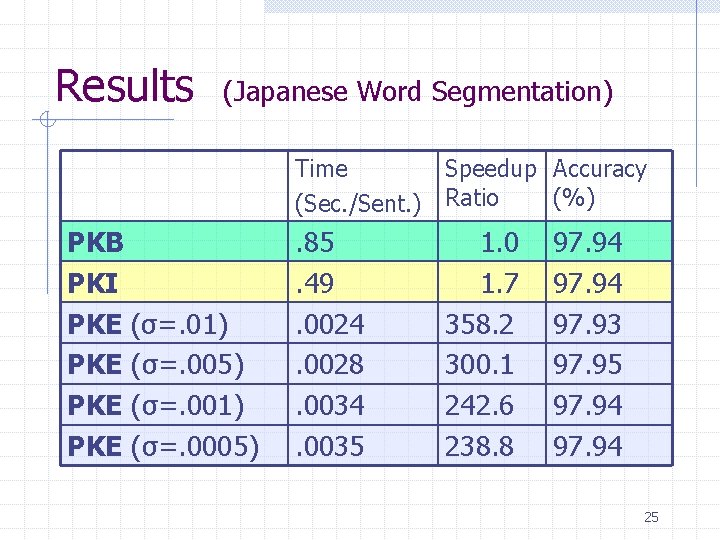Select the 'PKE (σ=.005)' row label
Image resolution: width=720 pixels, height=540 pixels.
(x=156, y=366)
